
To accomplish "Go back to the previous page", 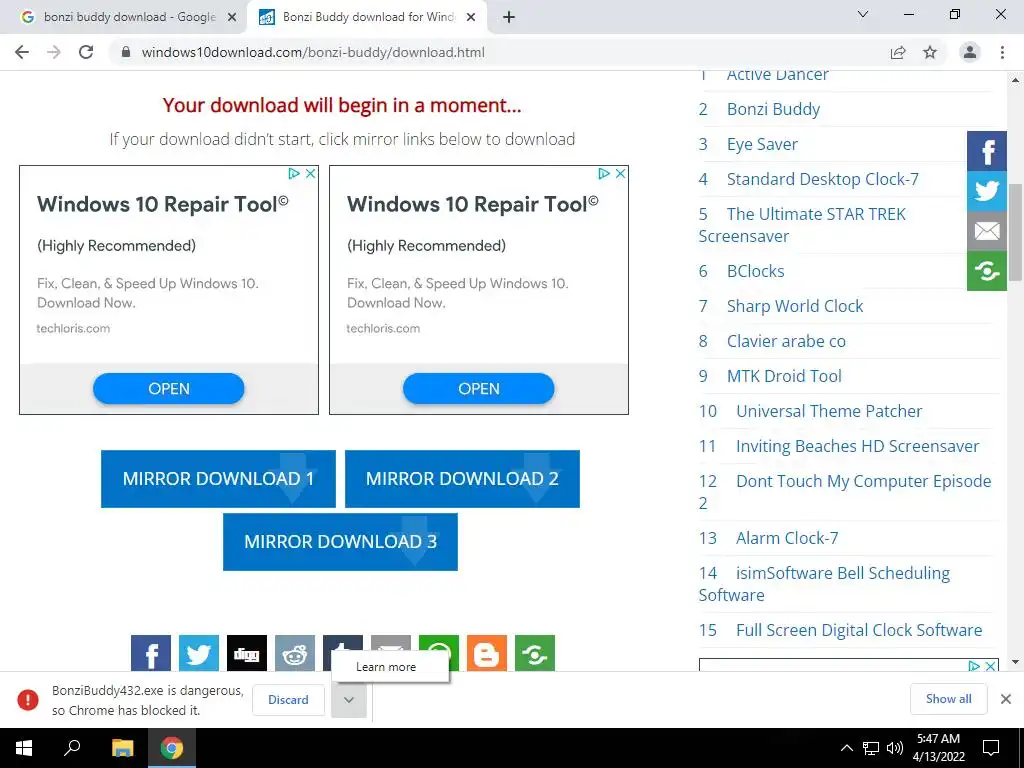I will coord(22,52).
